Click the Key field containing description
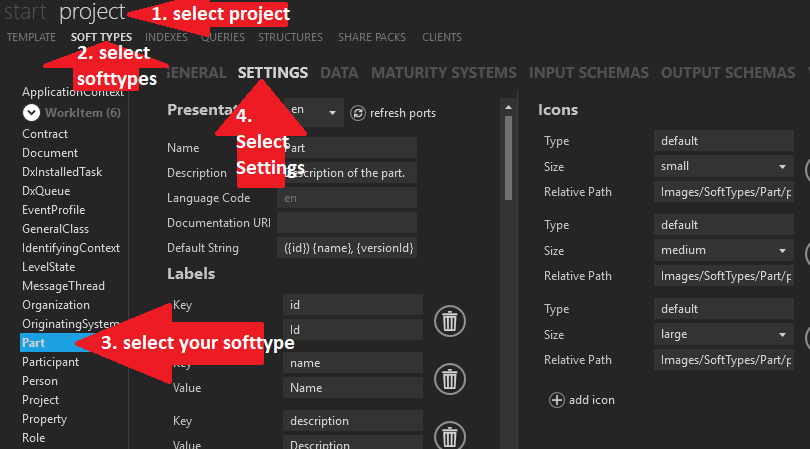 click(353, 421)
